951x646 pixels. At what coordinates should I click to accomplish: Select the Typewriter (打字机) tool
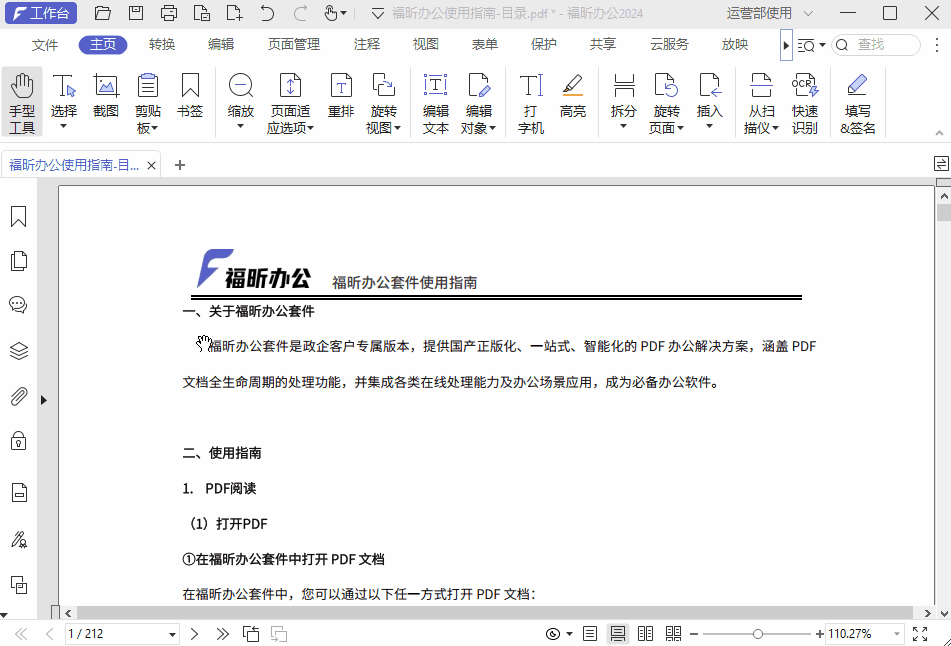(x=529, y=100)
